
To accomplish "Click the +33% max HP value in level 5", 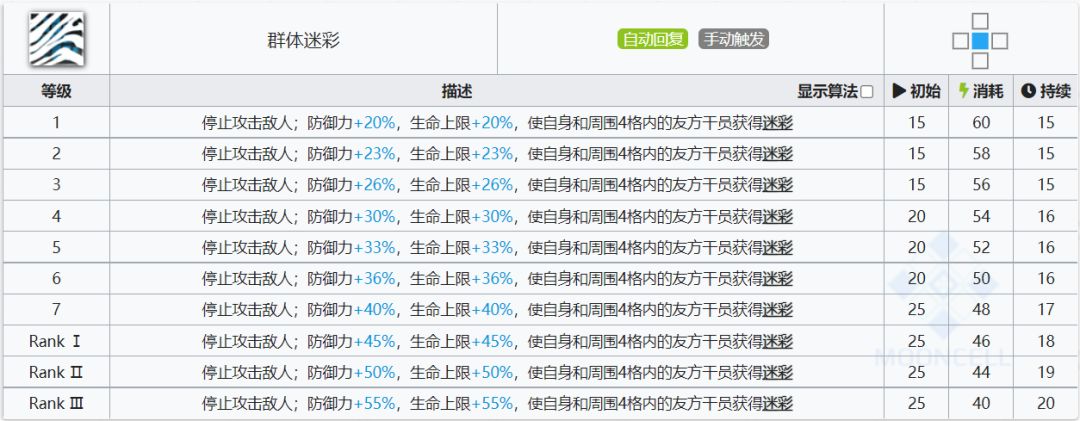I will click(x=492, y=248).
